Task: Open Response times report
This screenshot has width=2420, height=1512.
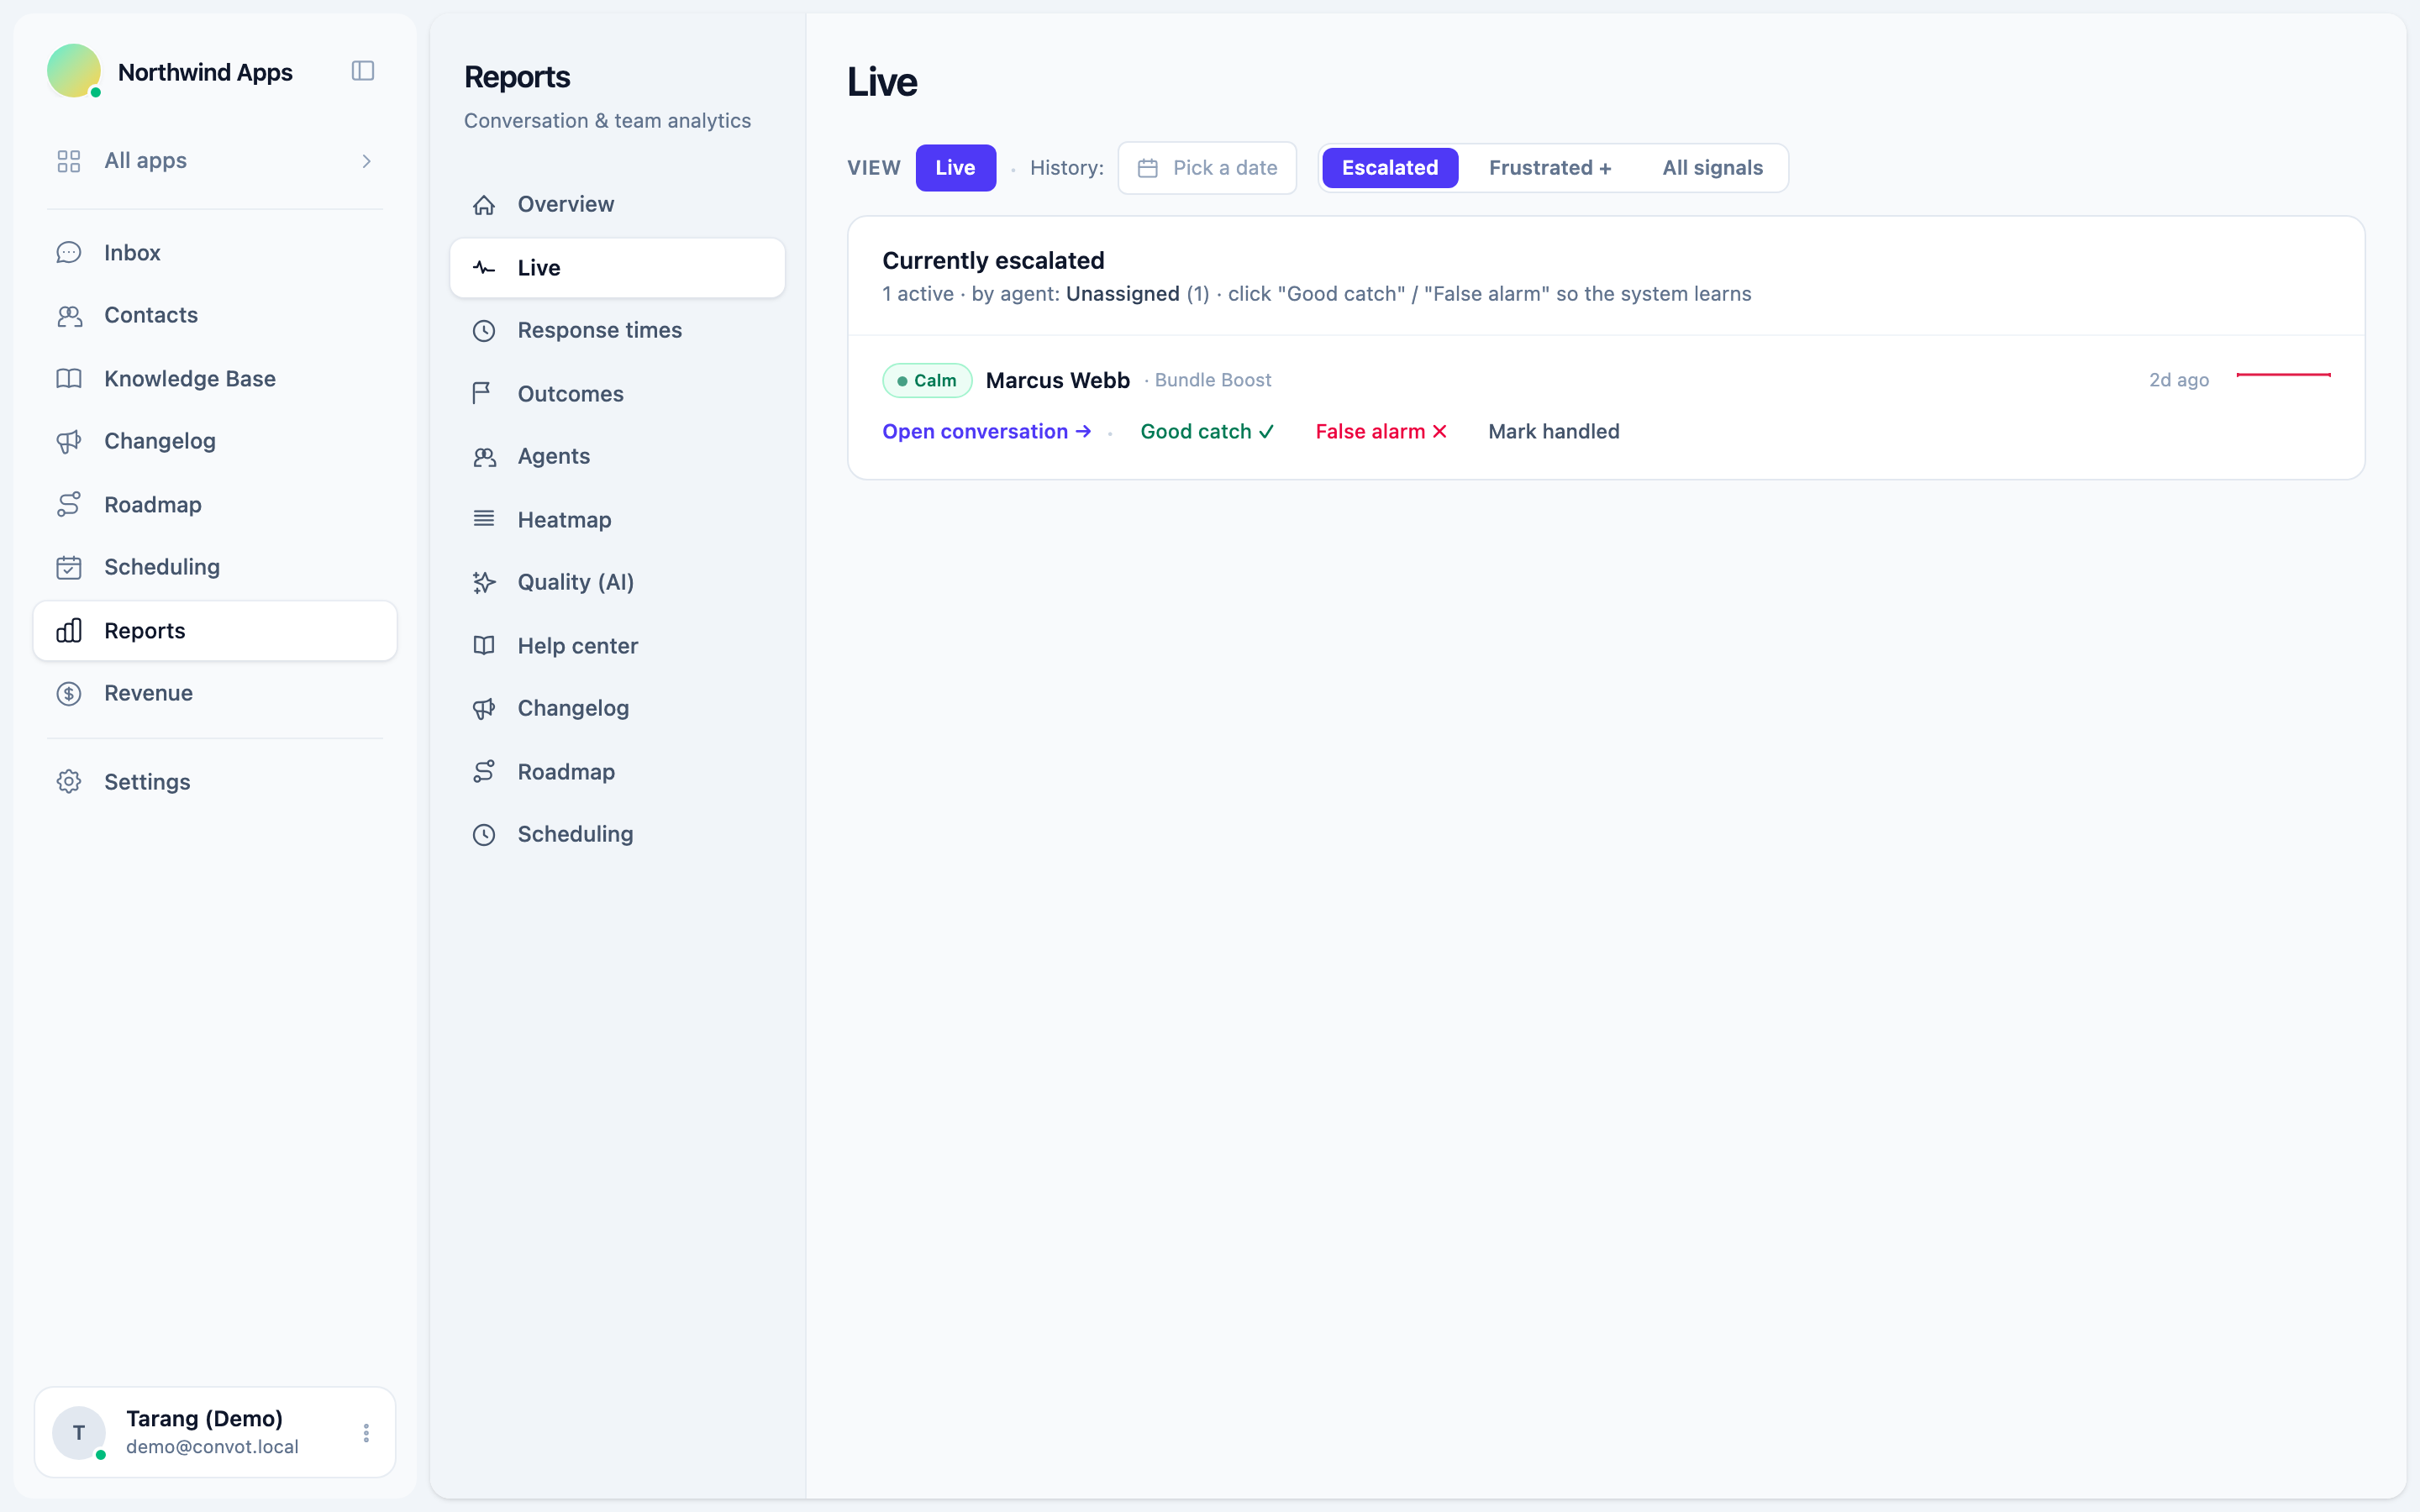Action: 617,331
